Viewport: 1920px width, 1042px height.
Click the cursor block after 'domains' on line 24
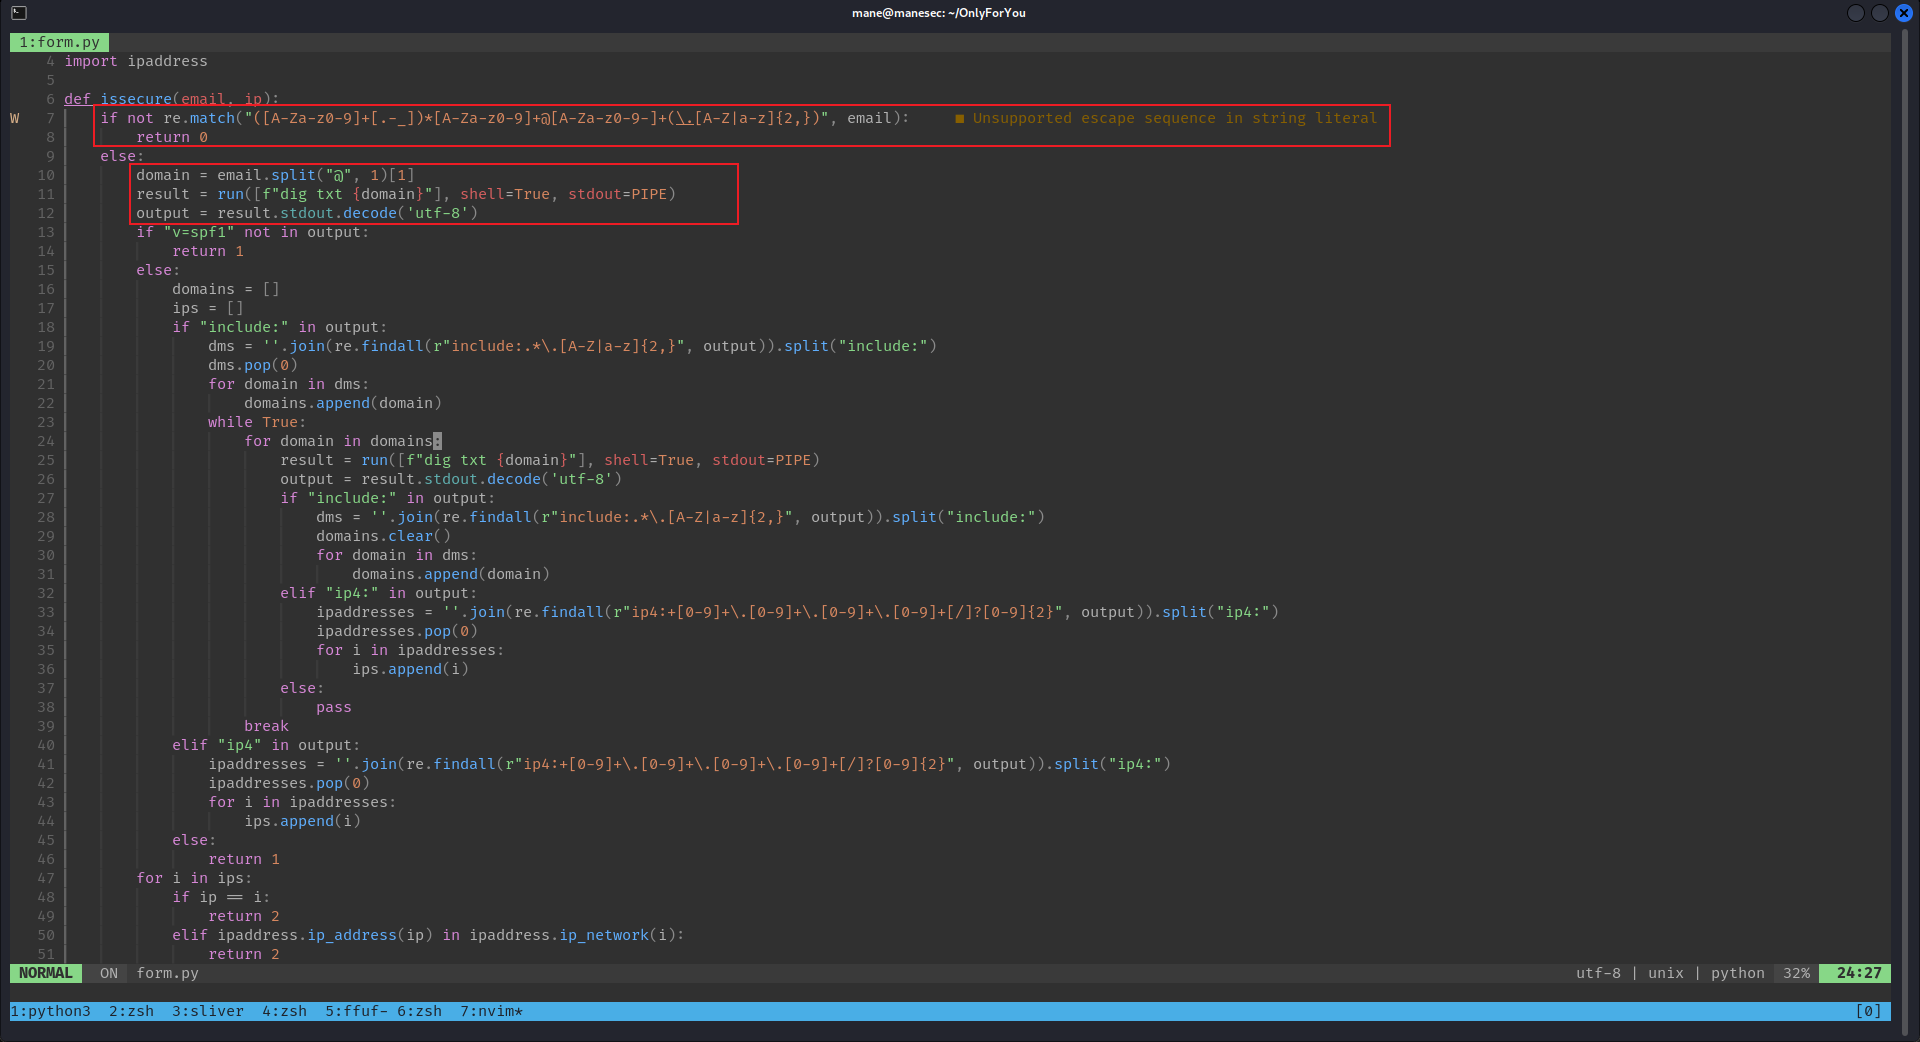point(438,441)
